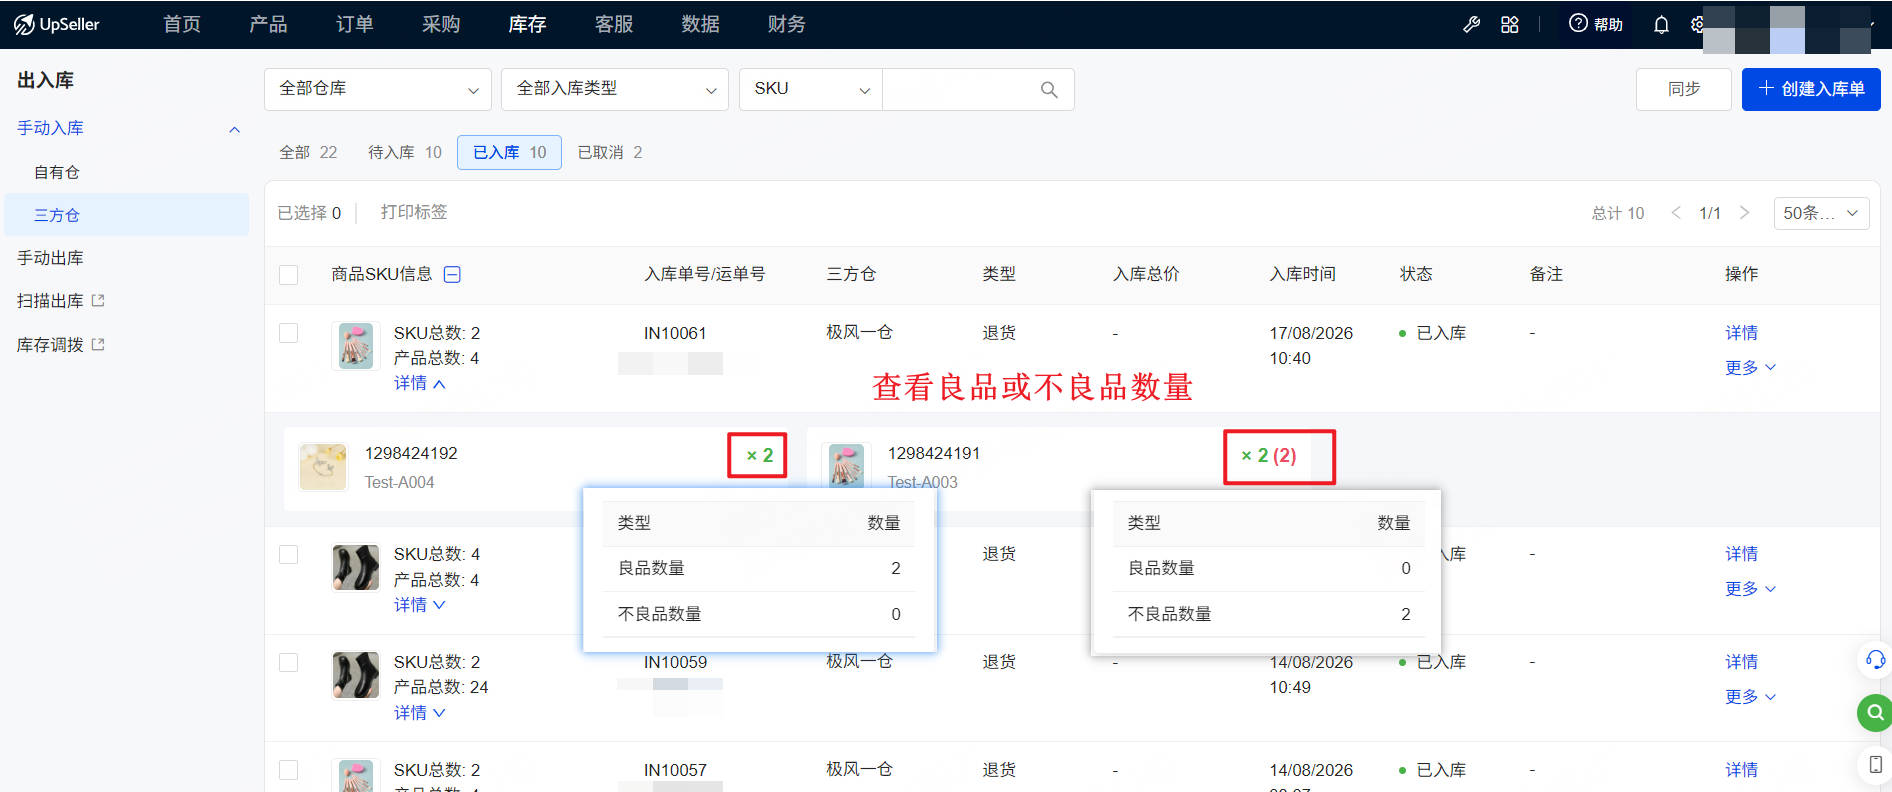Expand 详情 under SKU总数 4 row
Screen dimensions: 1892x792
pos(420,605)
